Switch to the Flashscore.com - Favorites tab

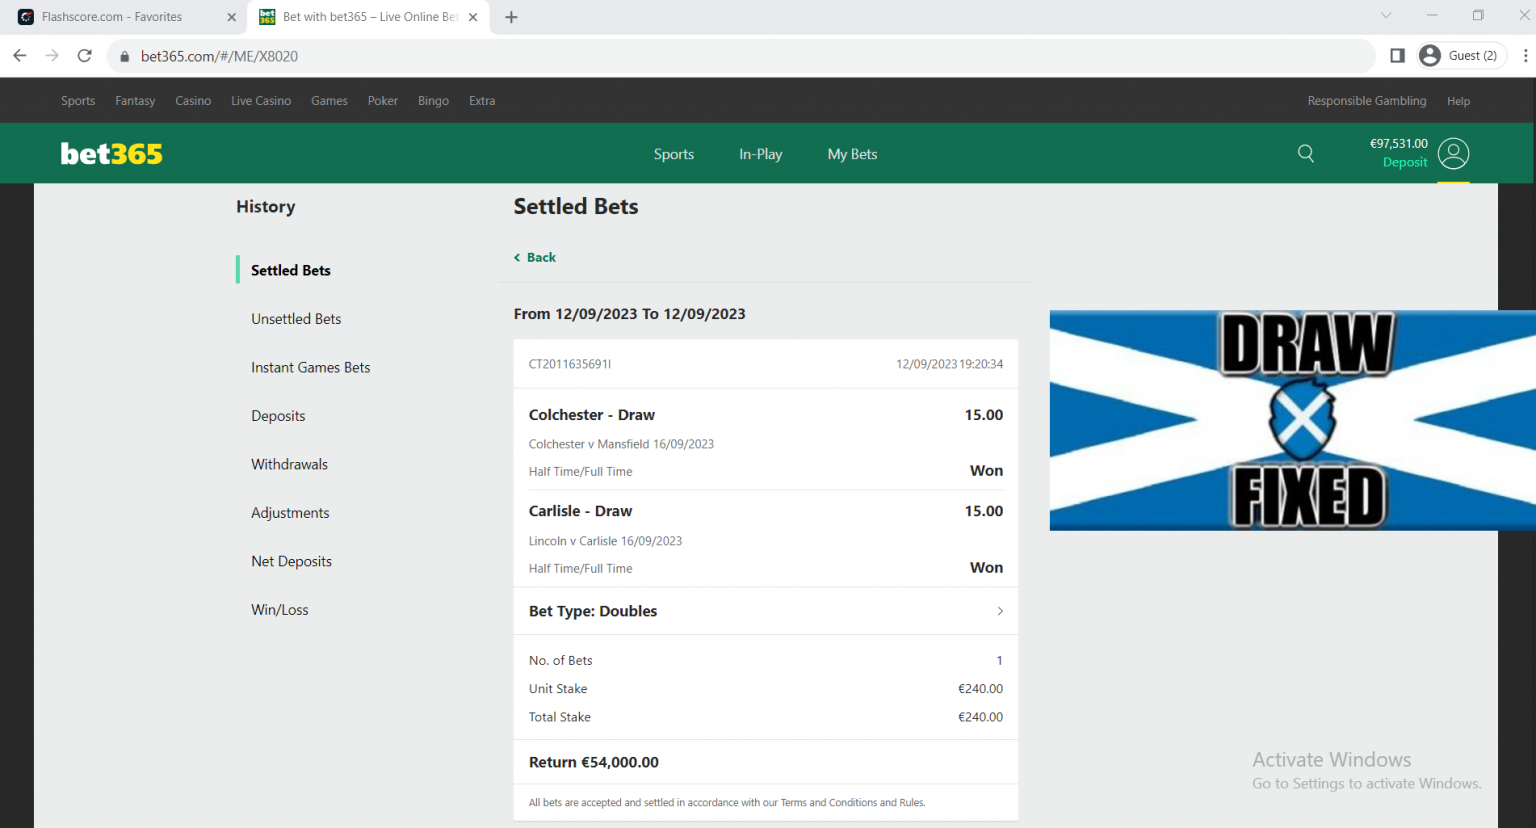pos(112,17)
